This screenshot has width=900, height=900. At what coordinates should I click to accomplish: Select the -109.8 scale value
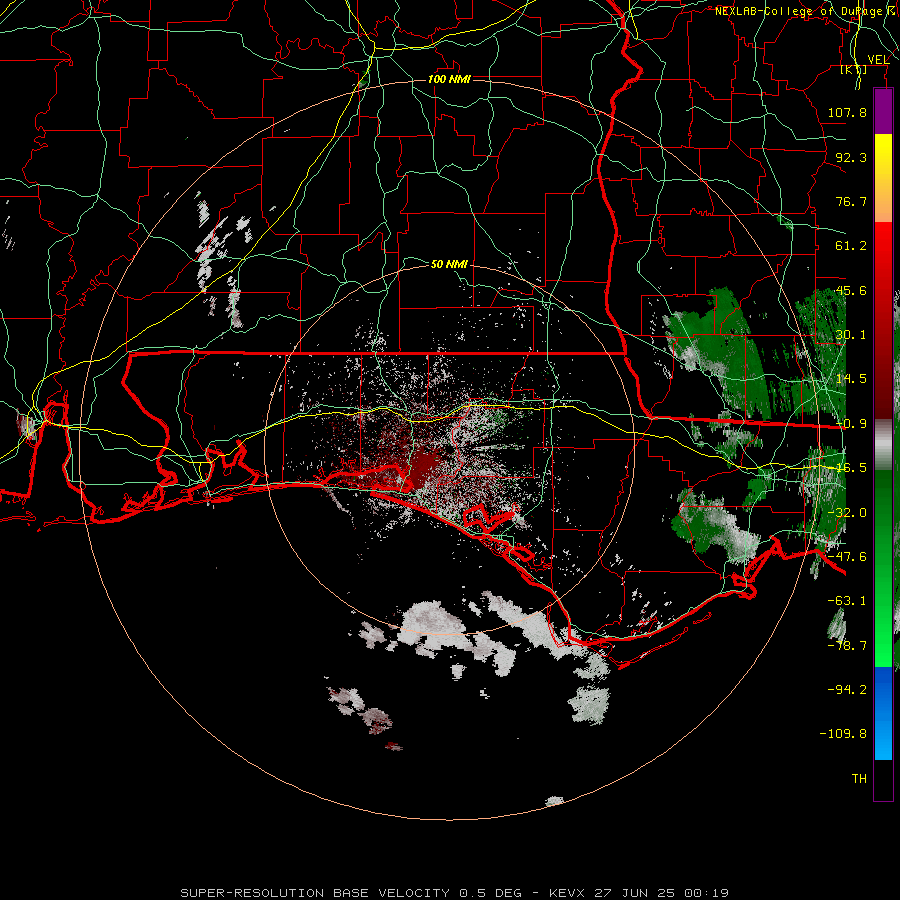click(843, 734)
